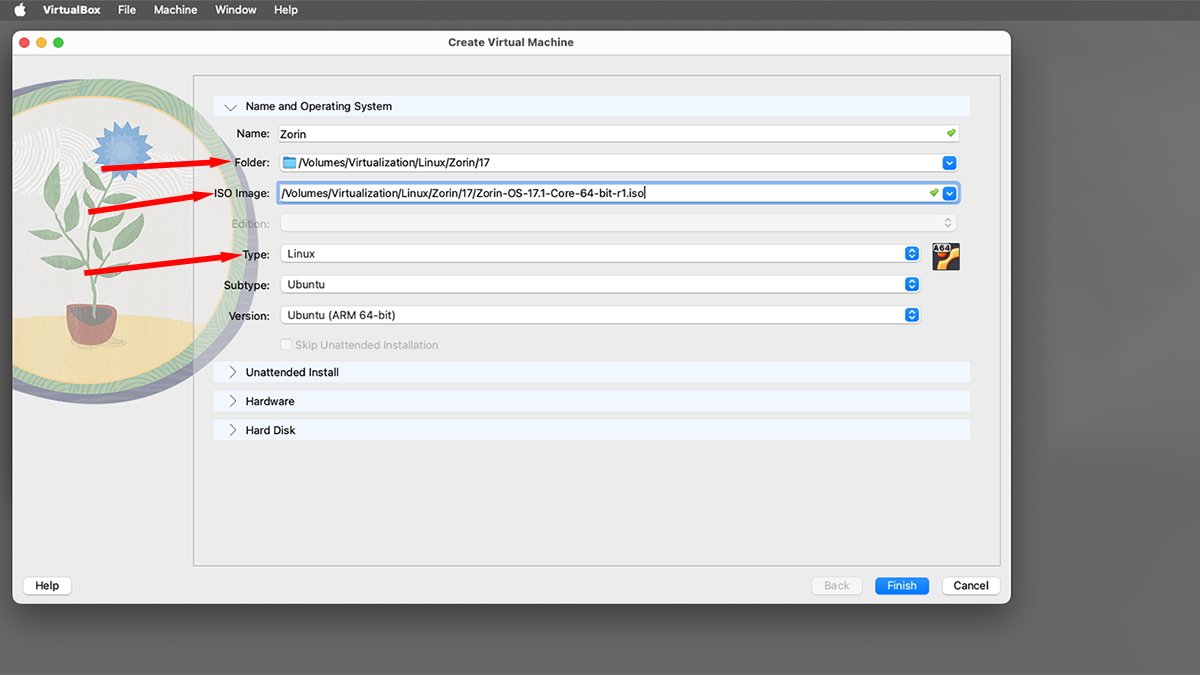Open the Subtype dropdown showing Ubuntu
Image resolution: width=1200 pixels, height=675 pixels.
tap(600, 285)
